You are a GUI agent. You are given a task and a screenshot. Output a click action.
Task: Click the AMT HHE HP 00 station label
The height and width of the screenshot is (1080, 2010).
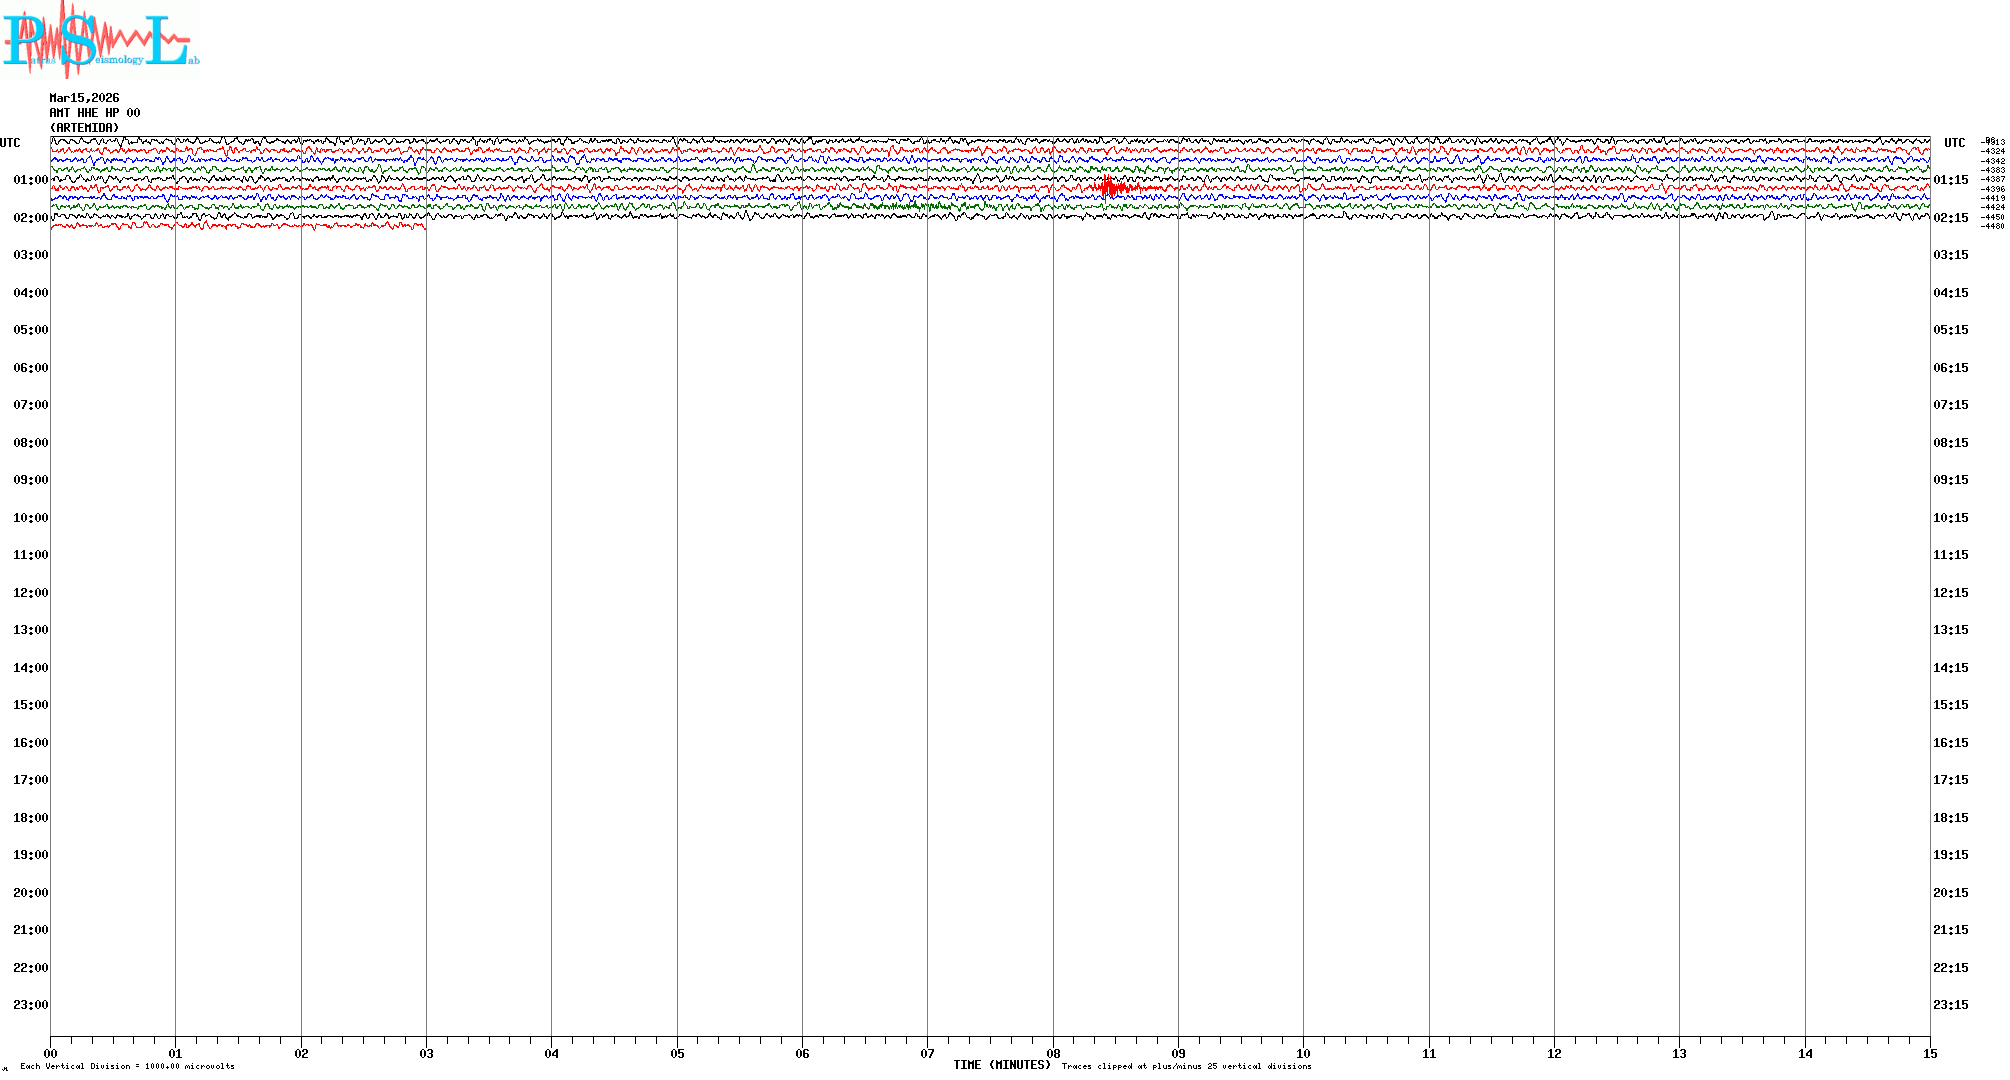pyautogui.click(x=95, y=113)
